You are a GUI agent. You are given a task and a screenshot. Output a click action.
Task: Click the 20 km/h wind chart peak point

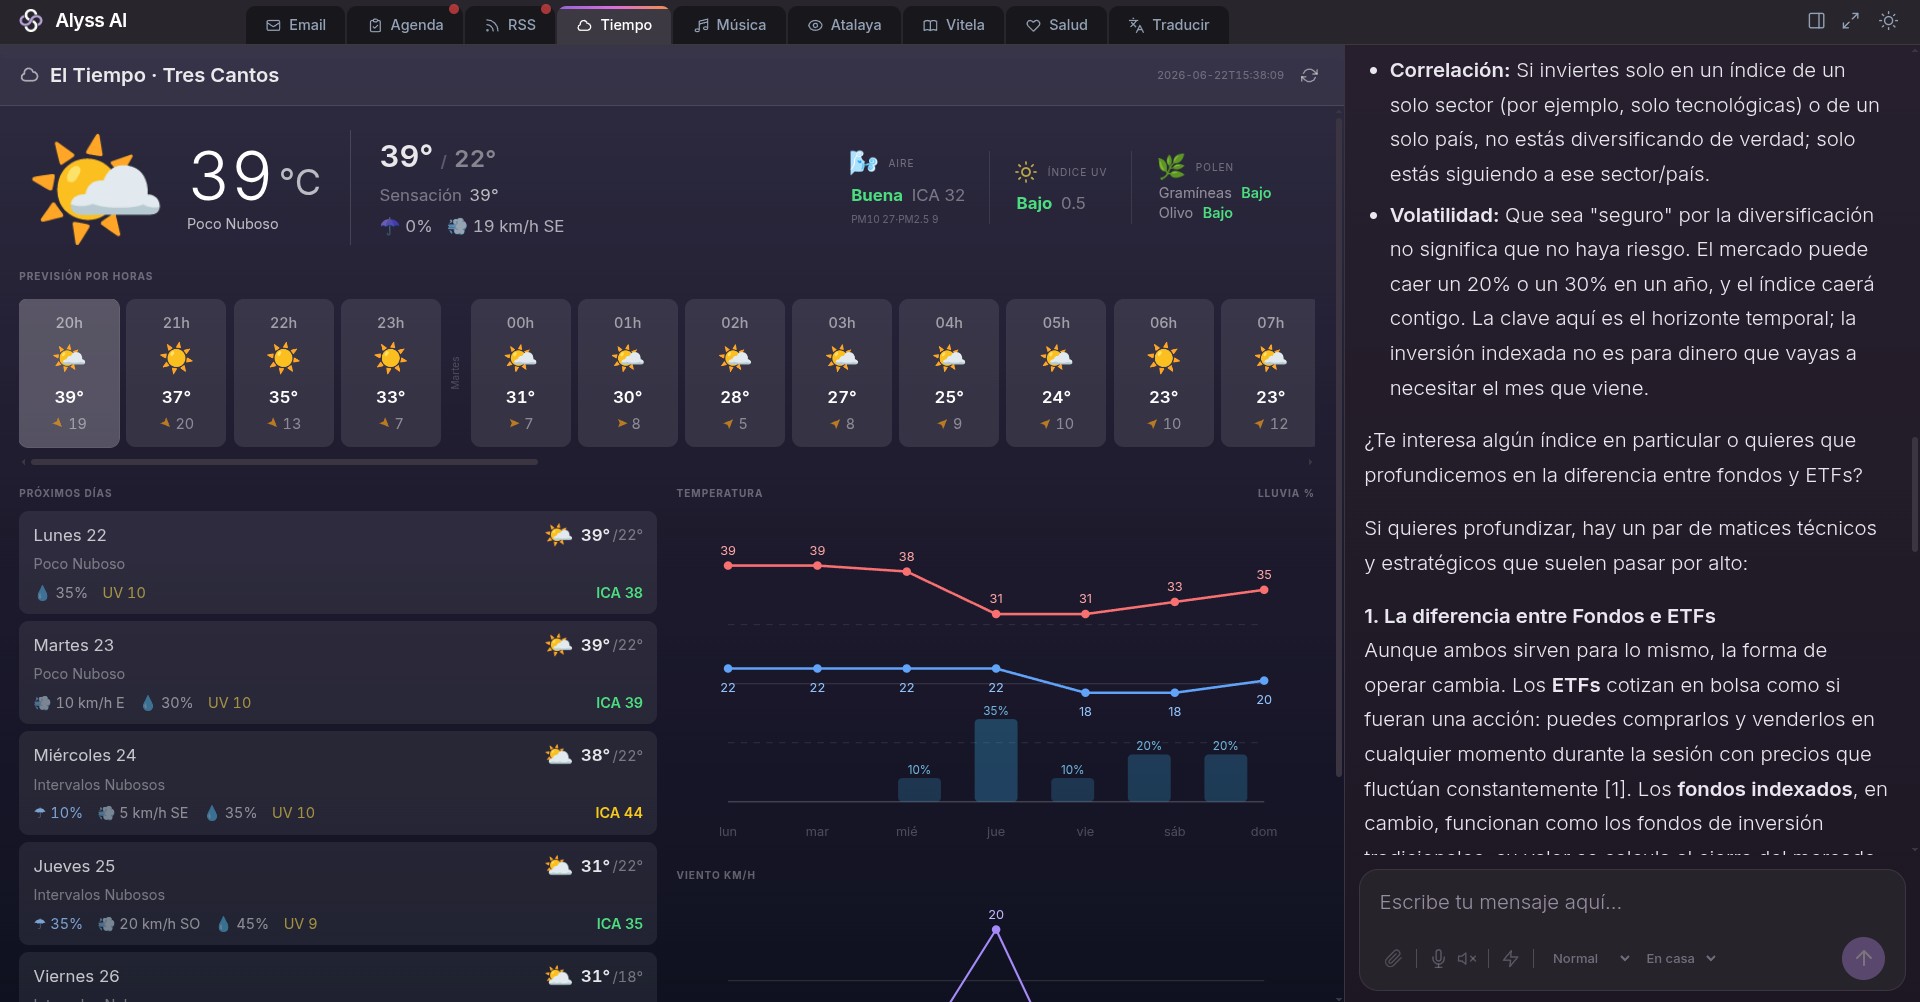click(996, 930)
